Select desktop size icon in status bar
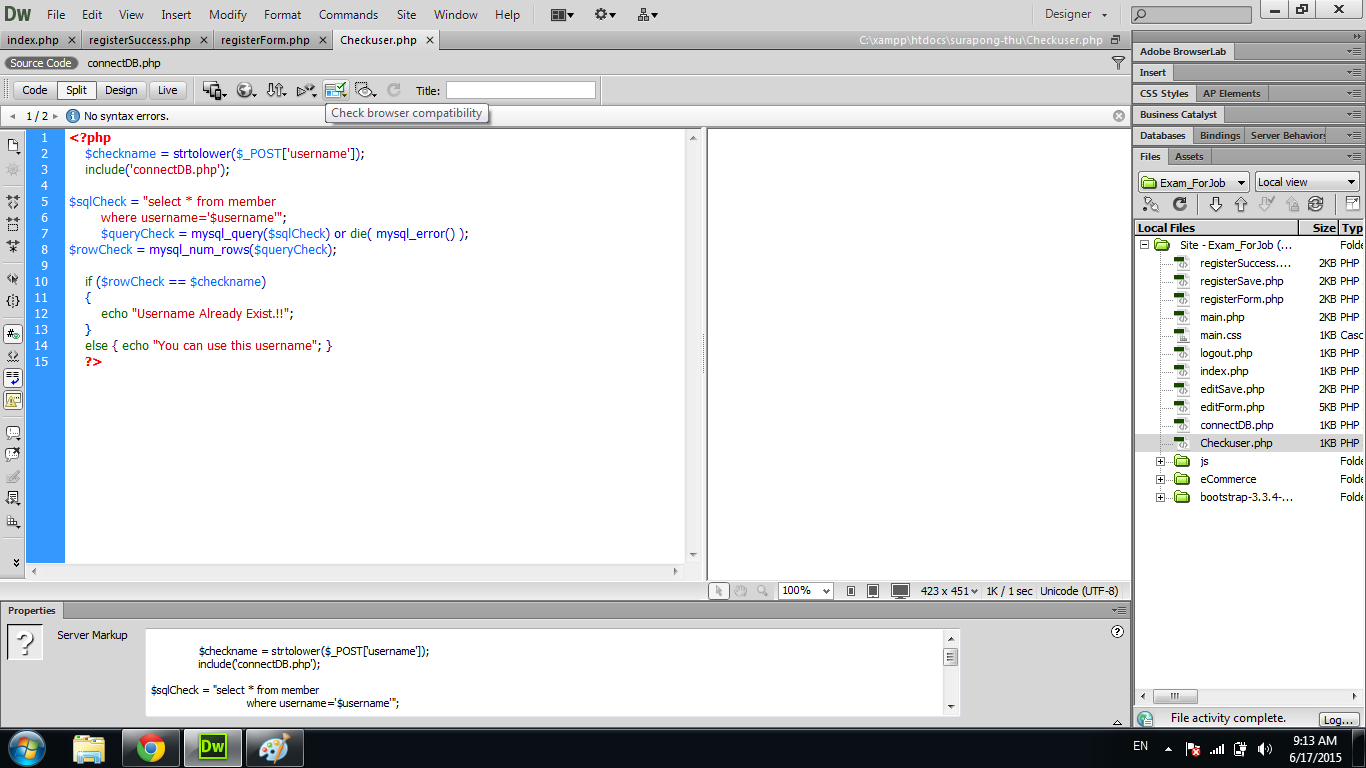Screen dimensions: 1366x768 [x=900, y=591]
